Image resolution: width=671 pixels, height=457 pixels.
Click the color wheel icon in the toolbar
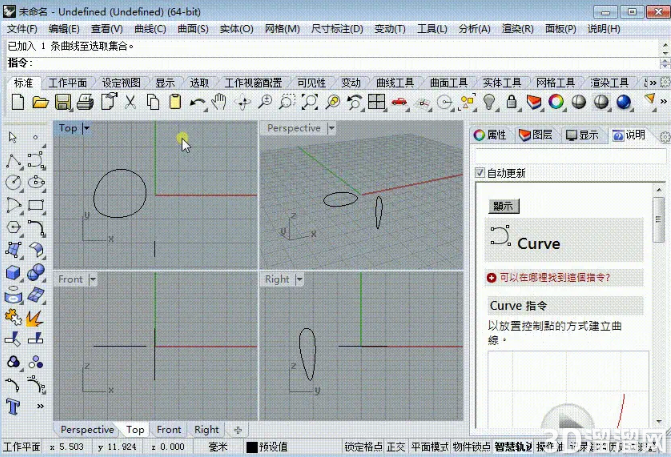(x=556, y=102)
